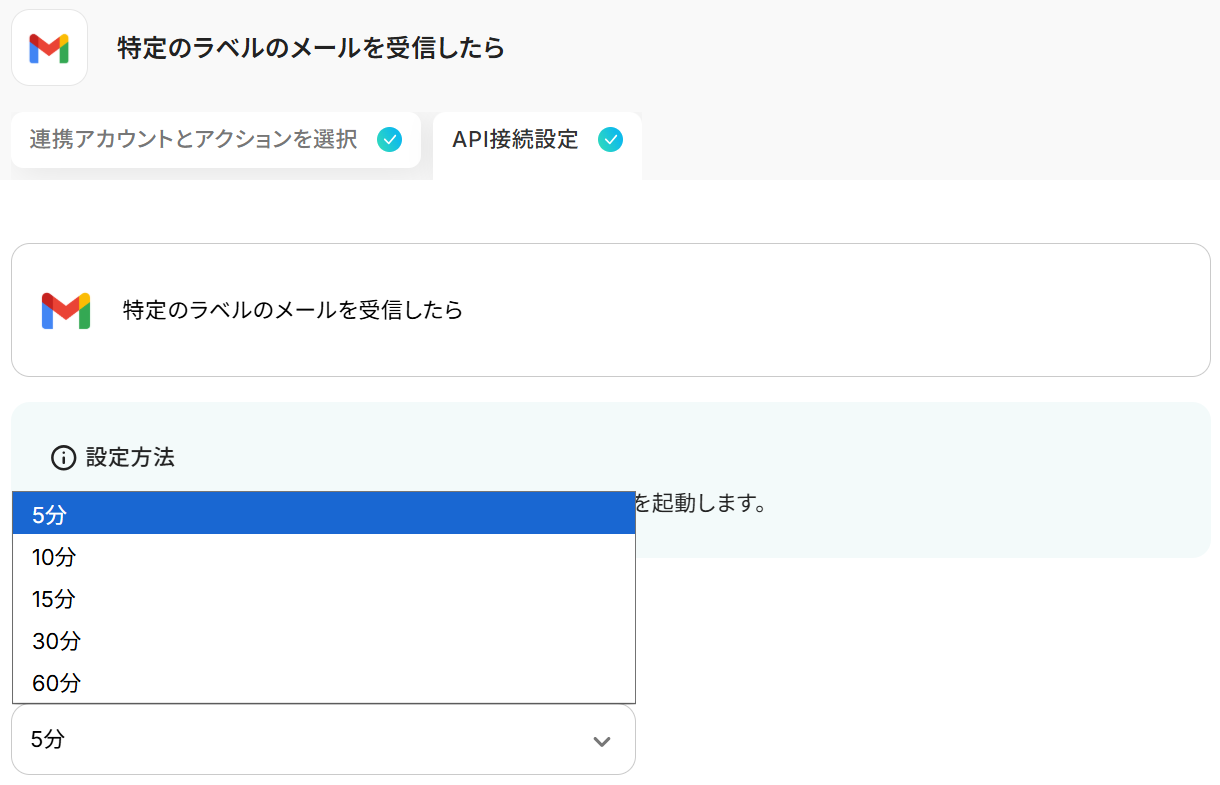This screenshot has height=785, width=1220.
Task: Click the info icon beside 設定方法
Action: (63, 458)
